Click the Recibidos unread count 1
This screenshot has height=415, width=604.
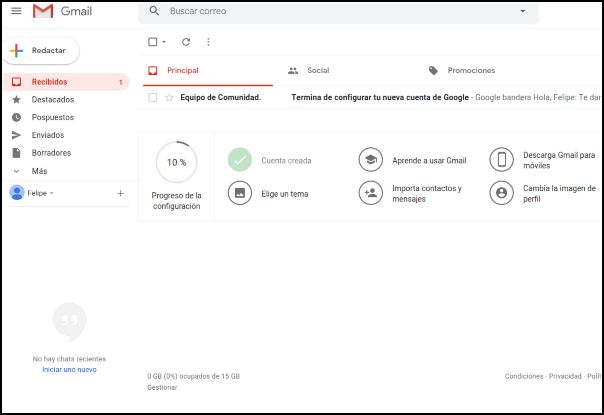(x=121, y=82)
